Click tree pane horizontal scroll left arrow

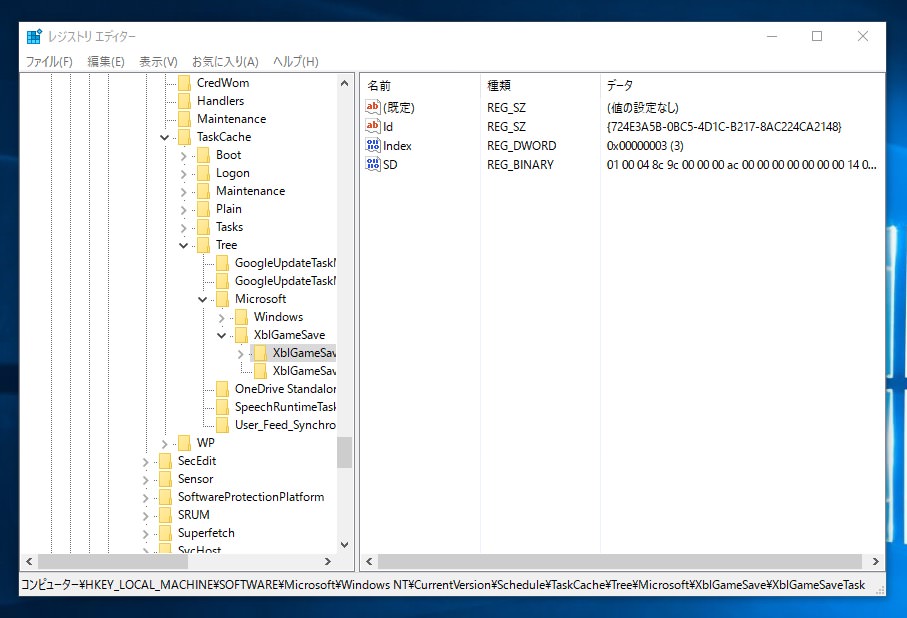click(x=29, y=561)
